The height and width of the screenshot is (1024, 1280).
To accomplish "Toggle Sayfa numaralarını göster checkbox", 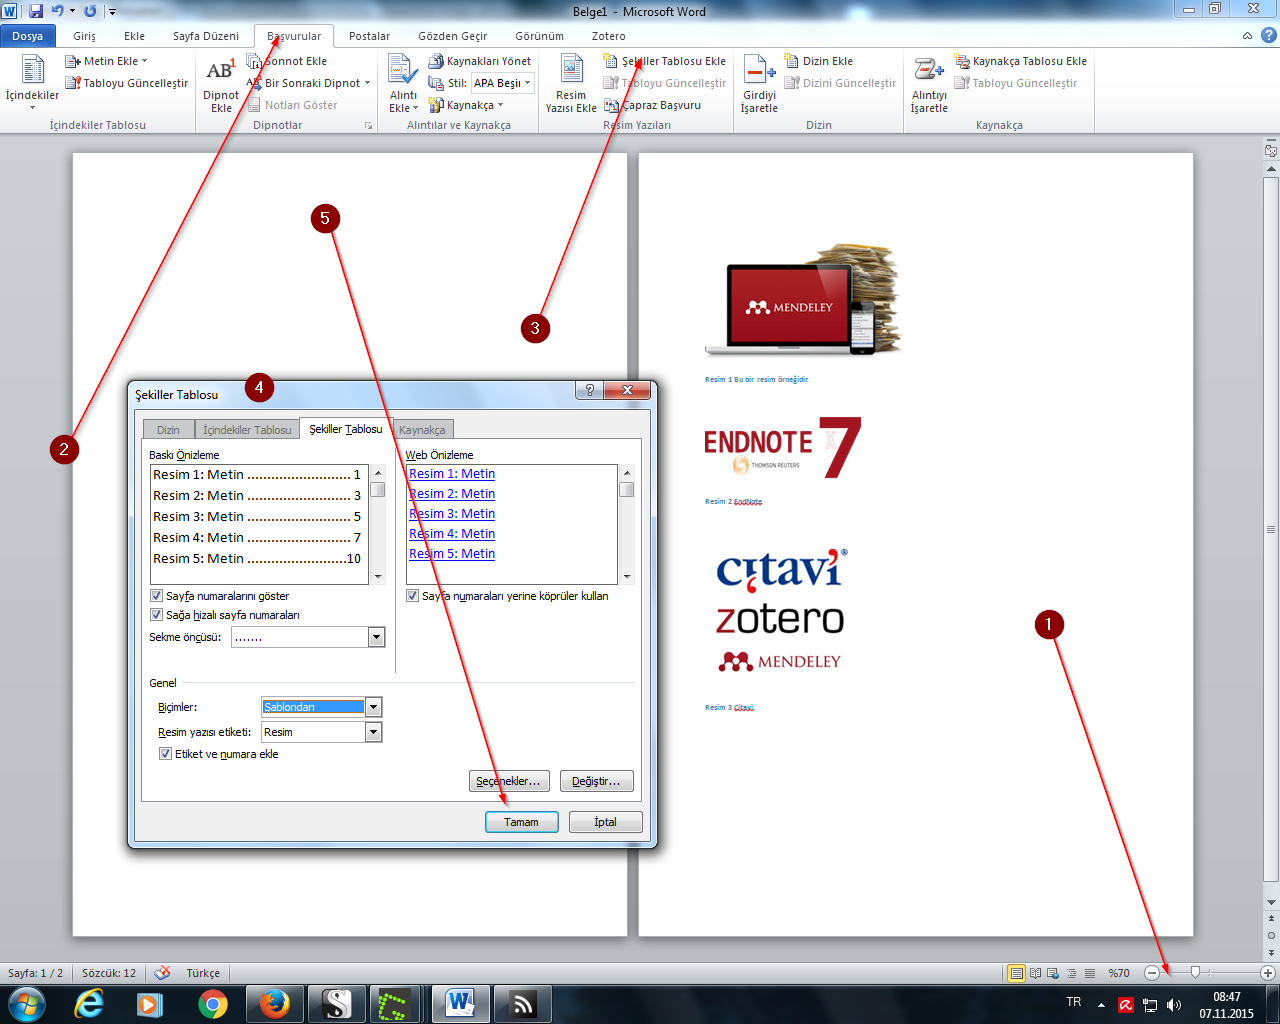I will click(156, 596).
